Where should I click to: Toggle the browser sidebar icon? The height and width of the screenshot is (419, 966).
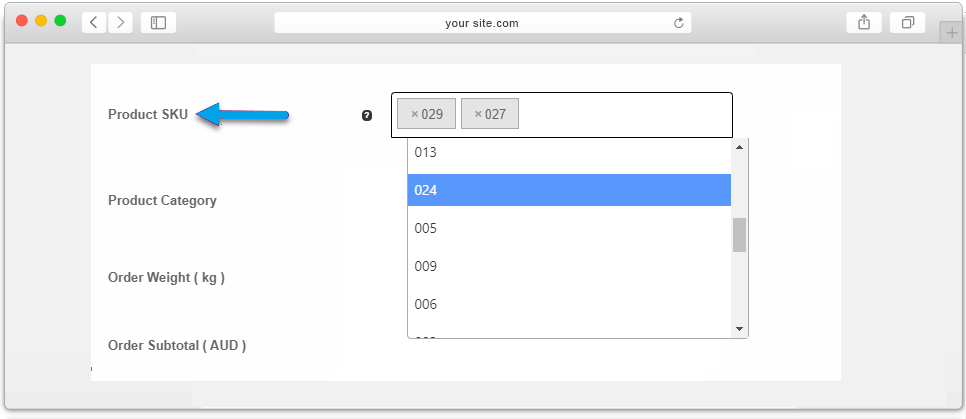point(158,23)
